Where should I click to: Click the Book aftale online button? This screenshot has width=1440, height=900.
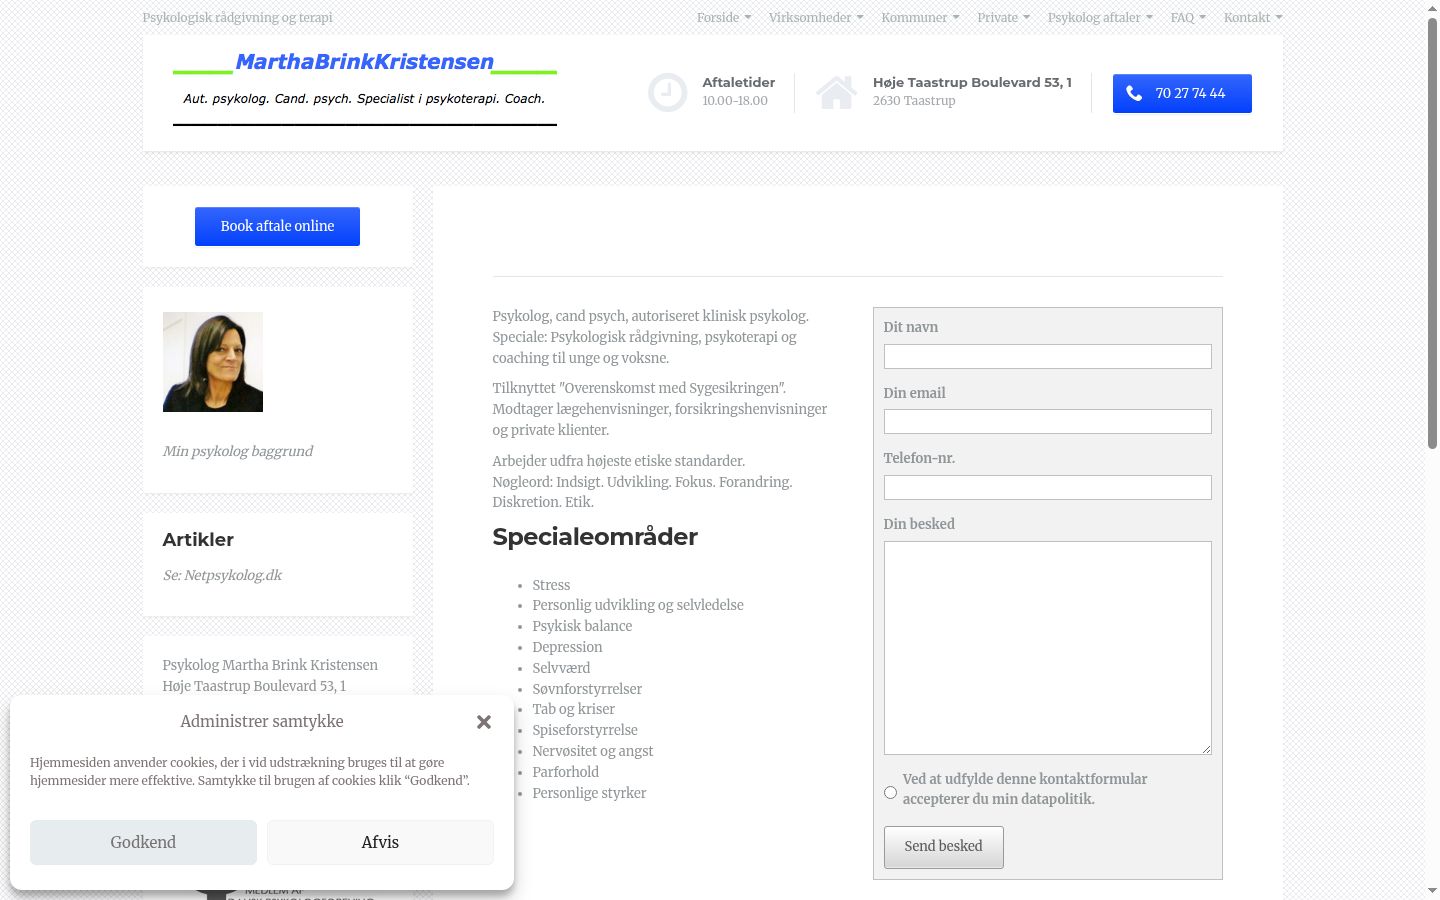(277, 226)
